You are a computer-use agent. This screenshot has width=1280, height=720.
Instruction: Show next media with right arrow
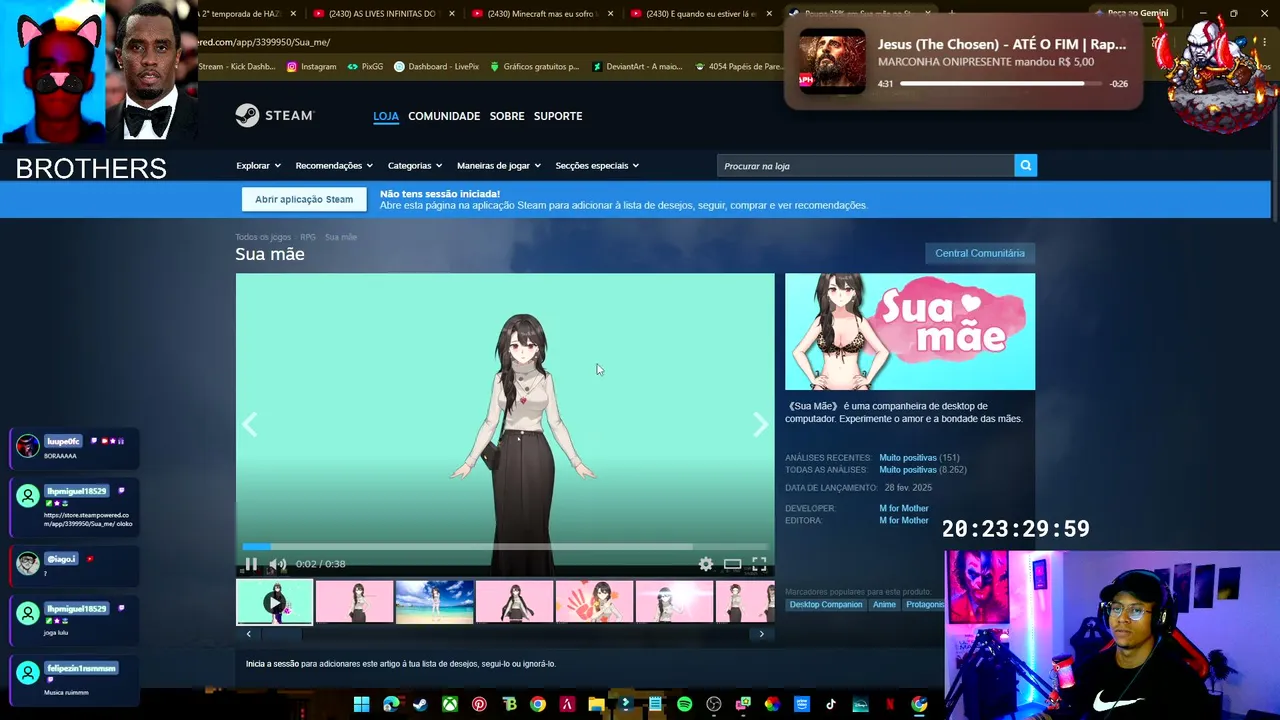click(761, 425)
